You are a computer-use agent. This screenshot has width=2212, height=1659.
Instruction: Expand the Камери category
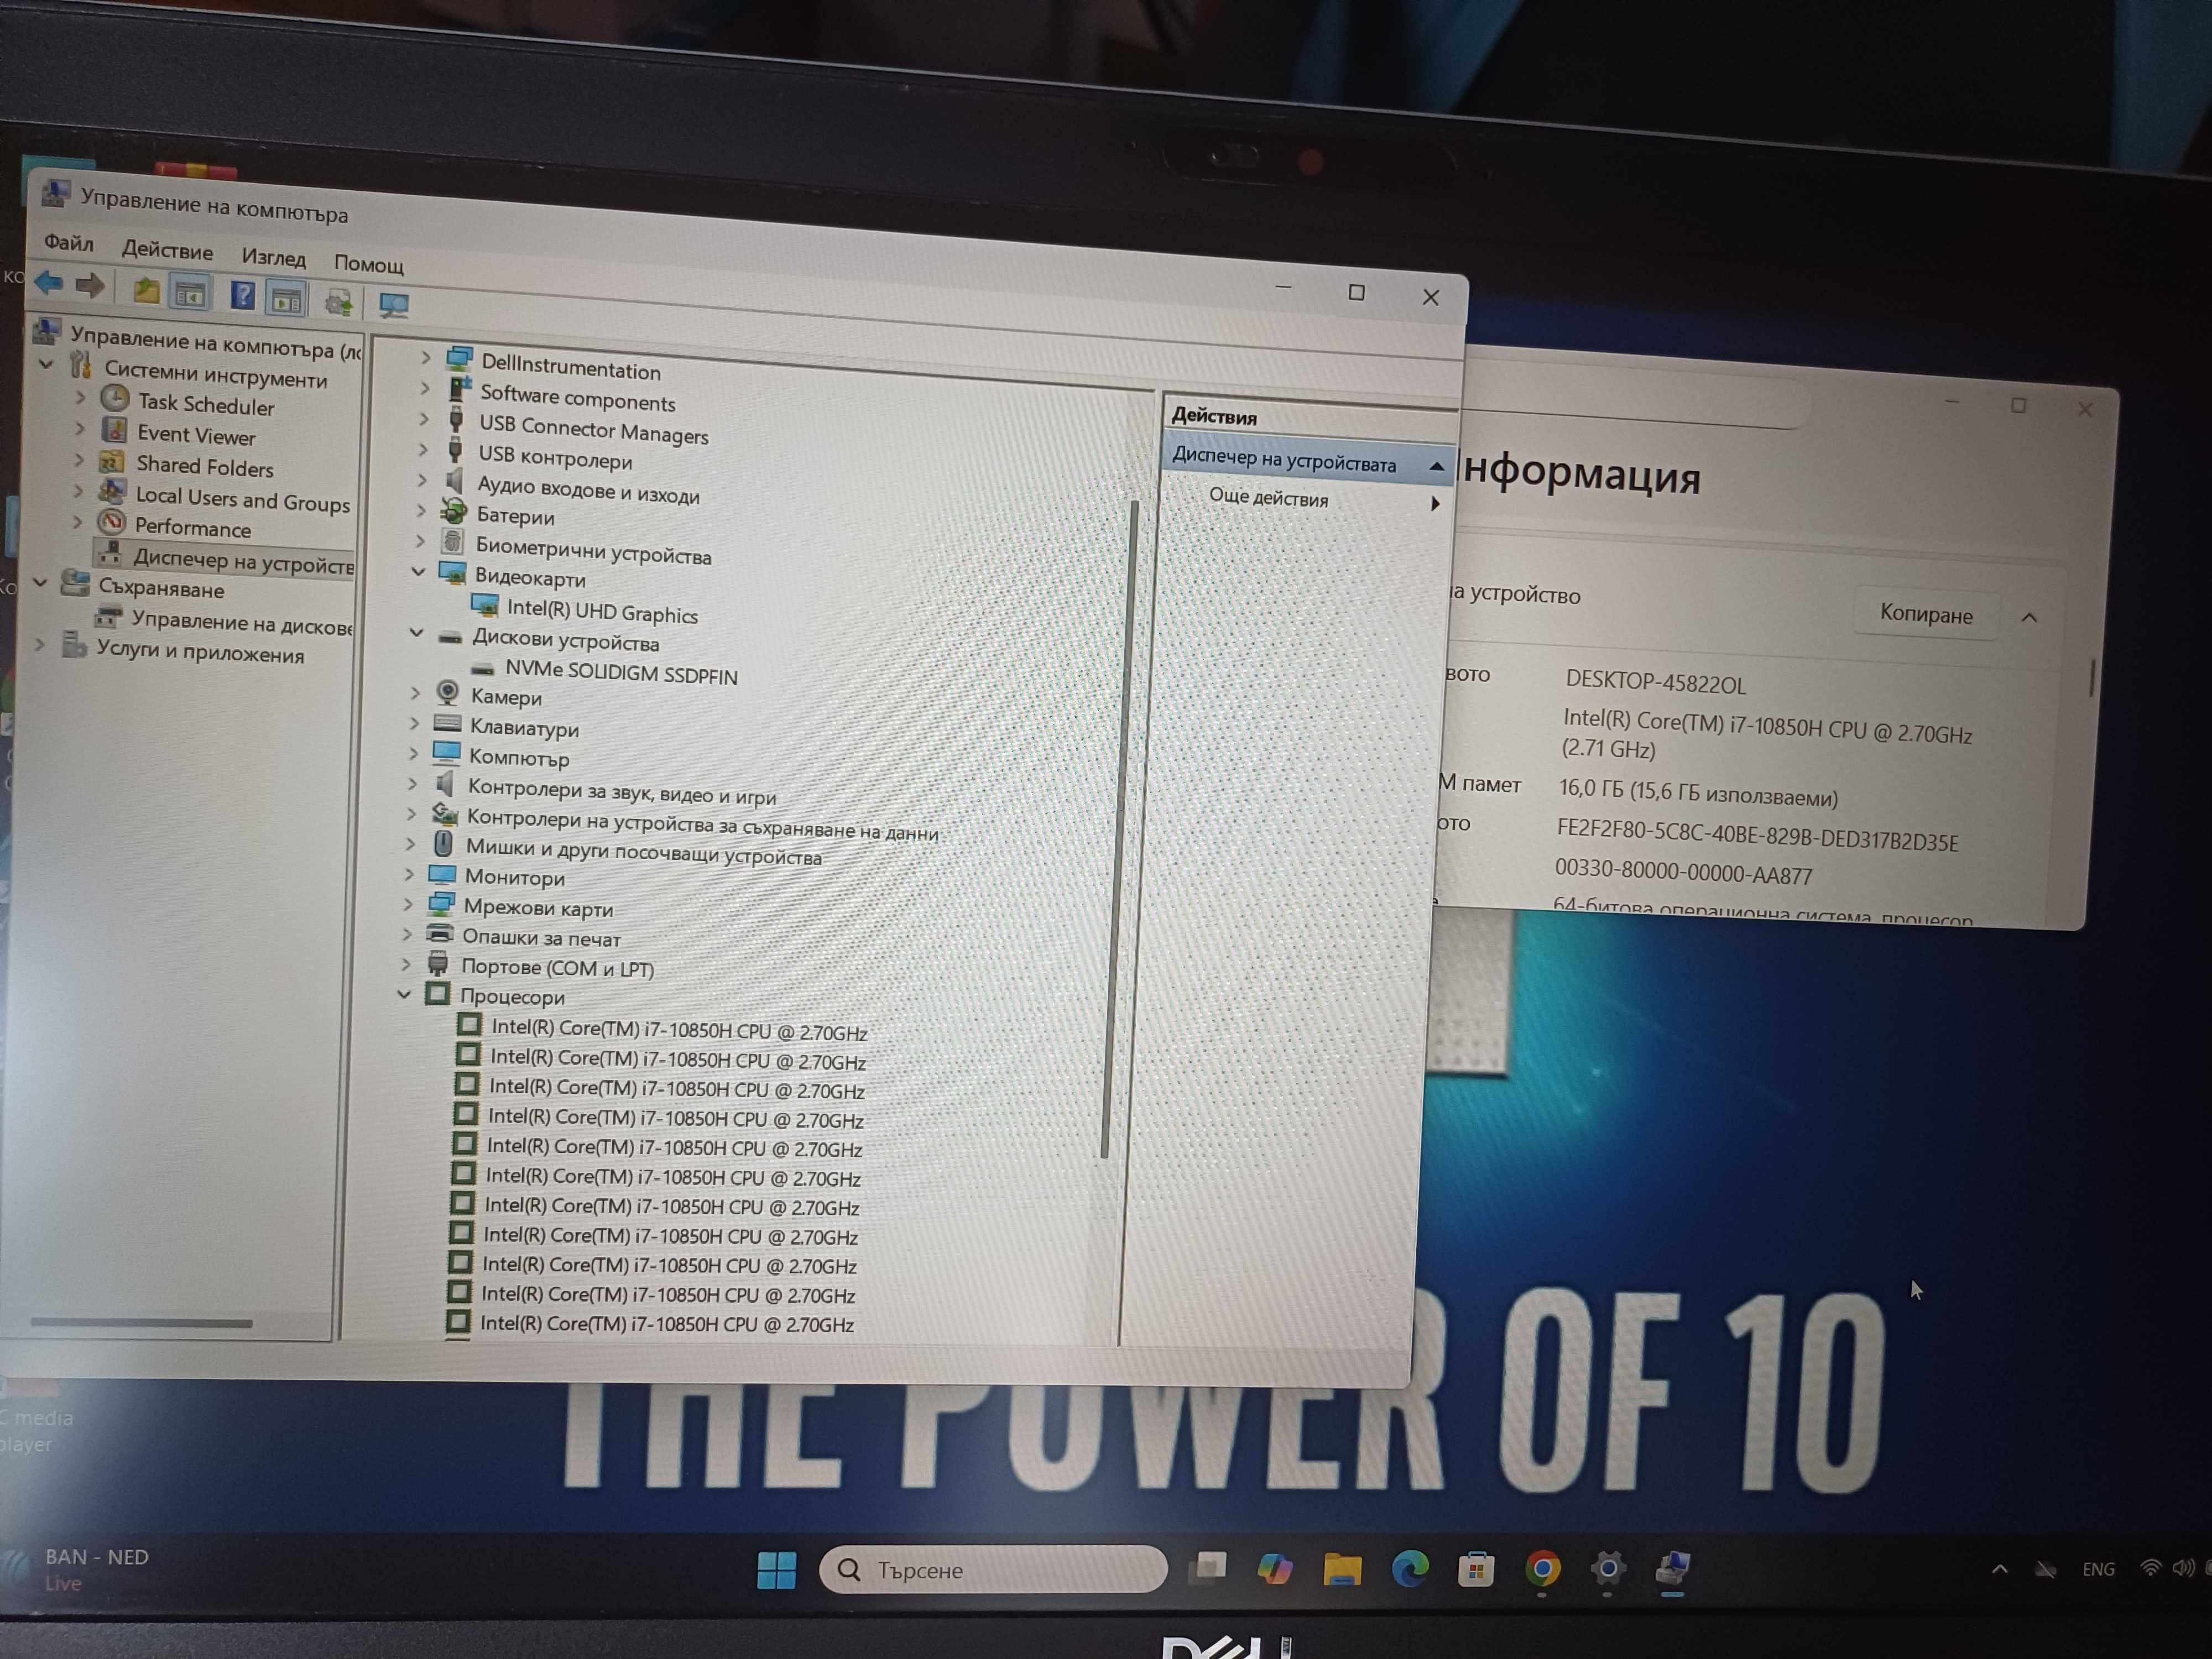pos(415,692)
